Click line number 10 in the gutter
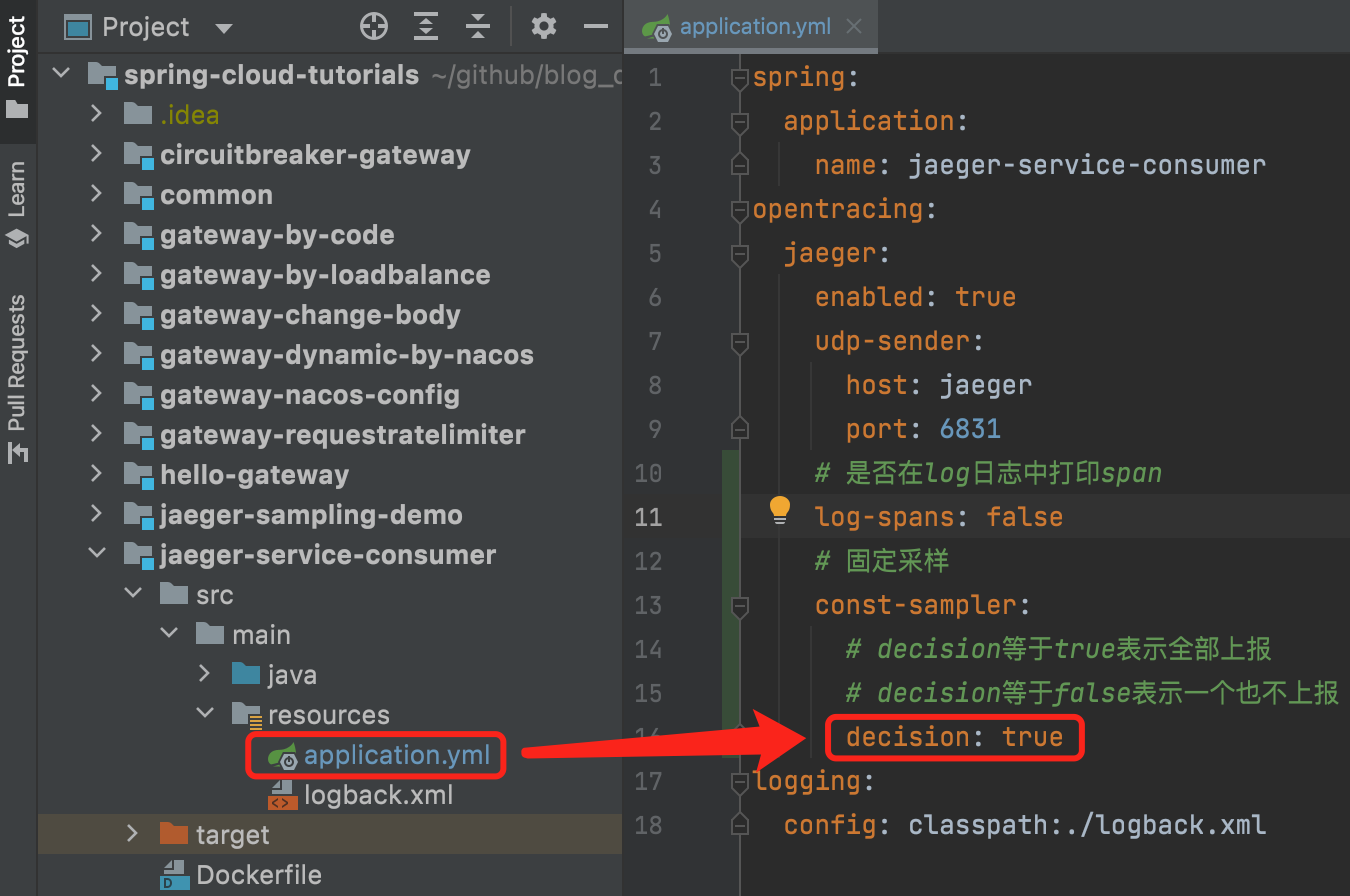Image resolution: width=1350 pixels, height=896 pixels. tap(648, 473)
